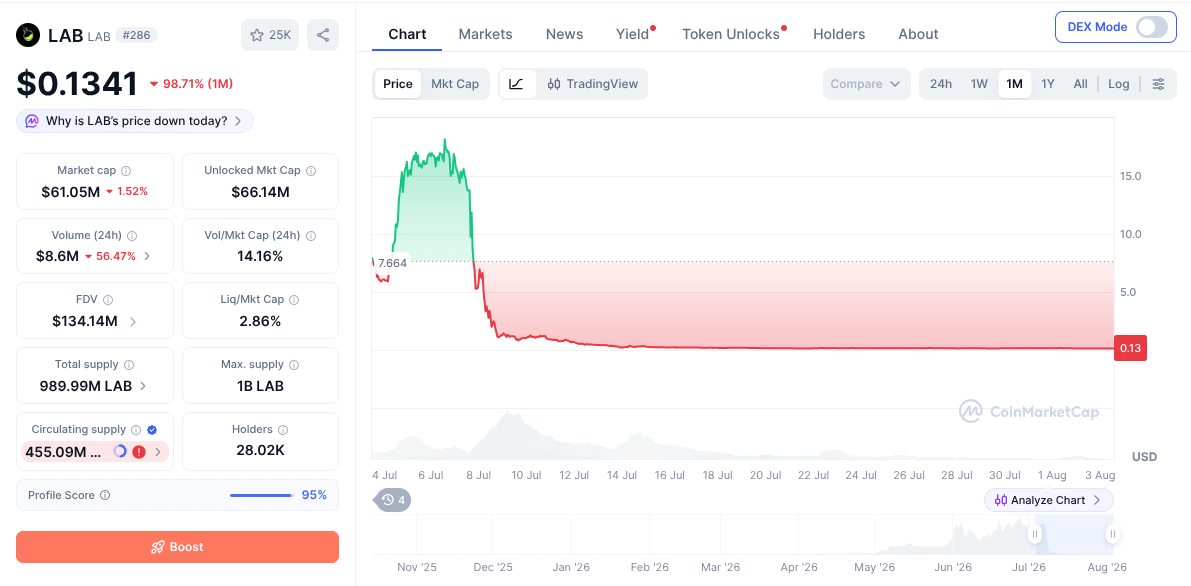Viewport: 1191px width, 586px height.
Task: Set chart range to All
Action: point(1080,84)
